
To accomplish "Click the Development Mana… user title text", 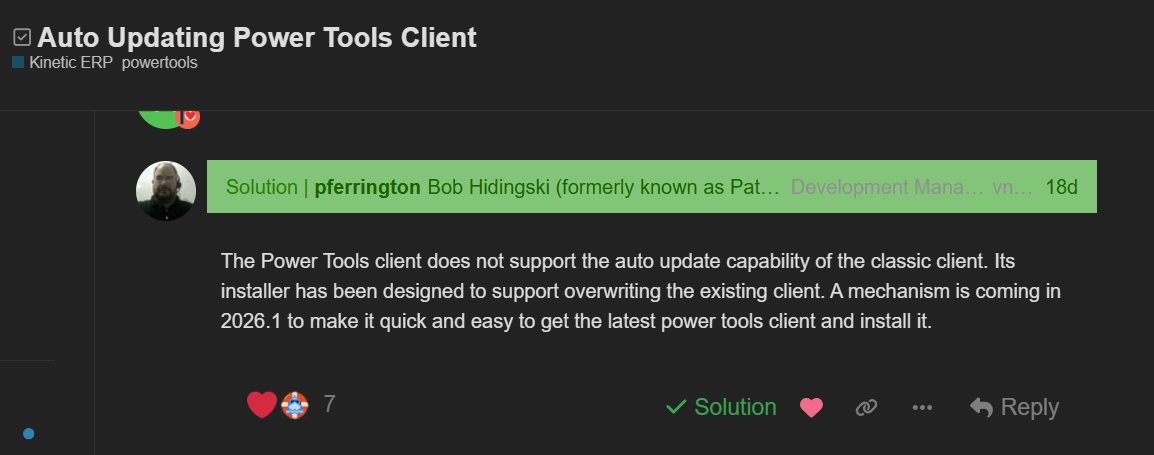I will 887,187.
